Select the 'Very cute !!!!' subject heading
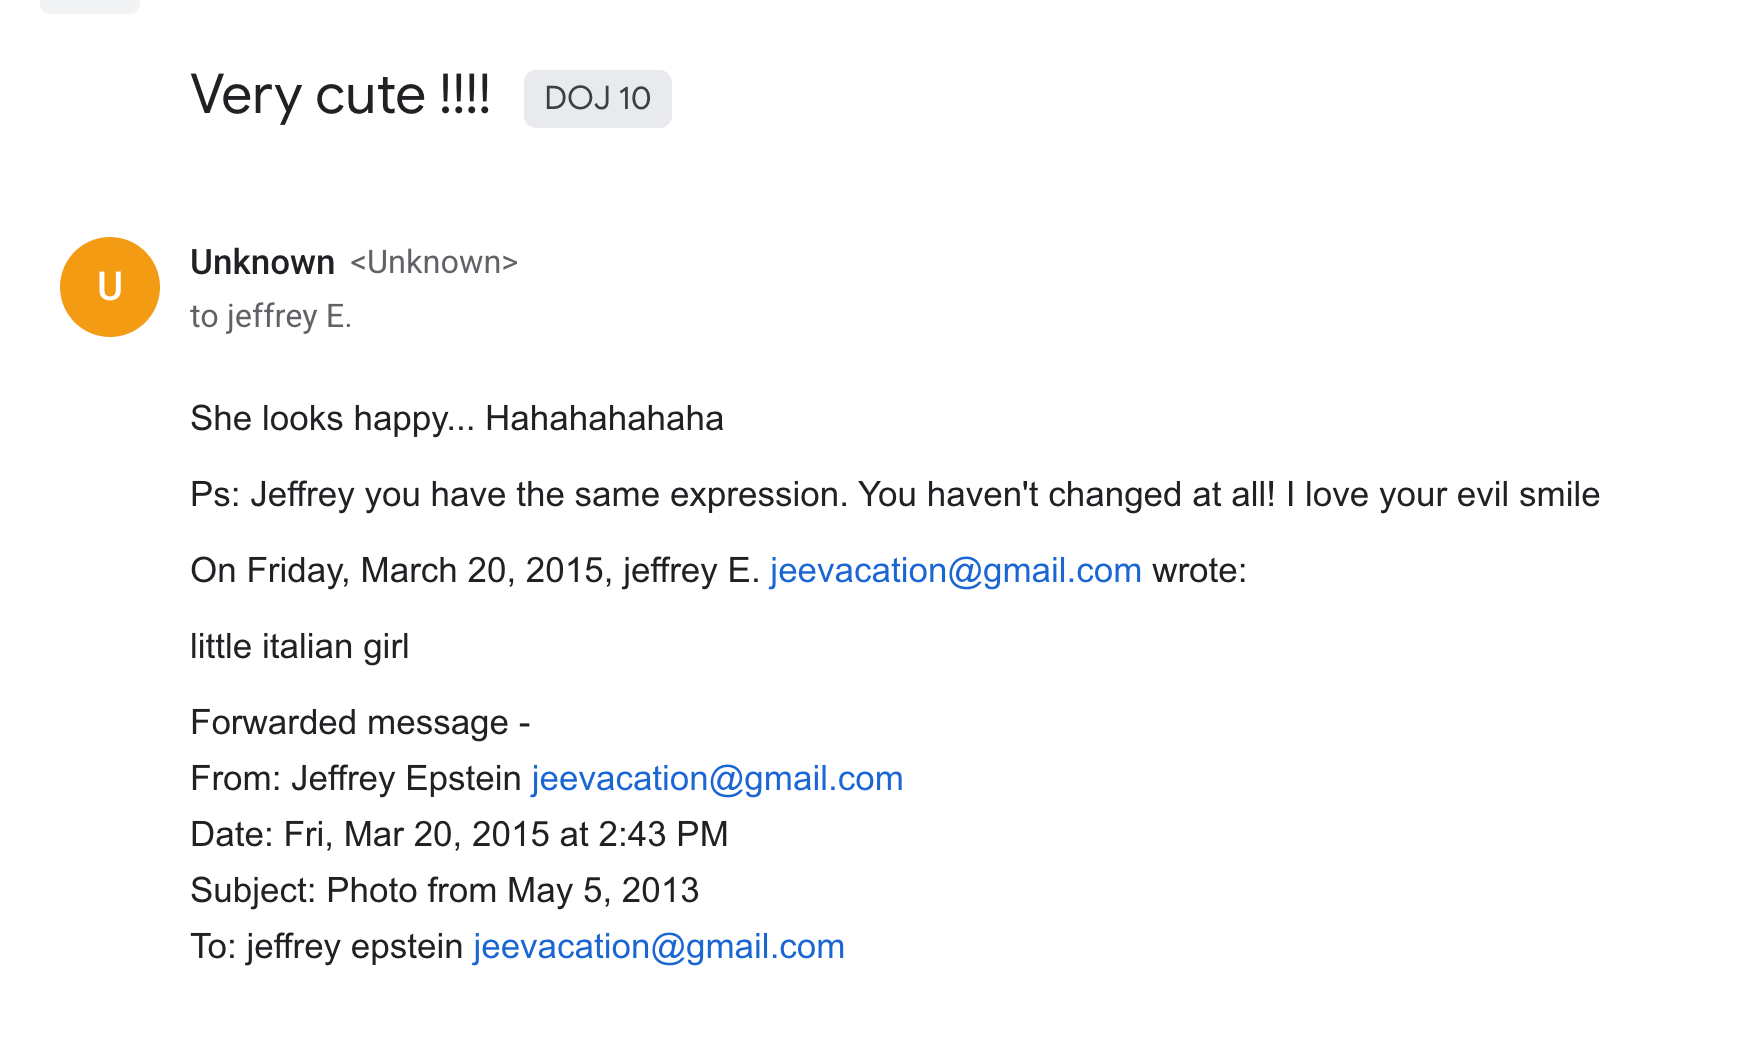 340,96
